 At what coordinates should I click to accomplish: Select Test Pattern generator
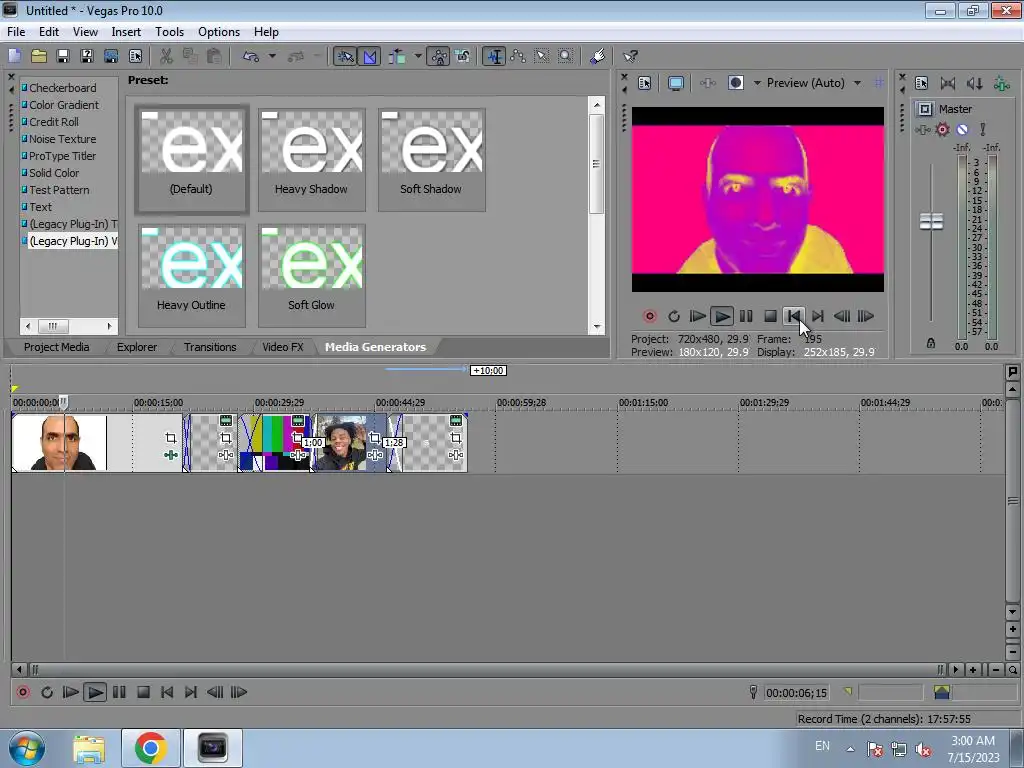point(59,189)
